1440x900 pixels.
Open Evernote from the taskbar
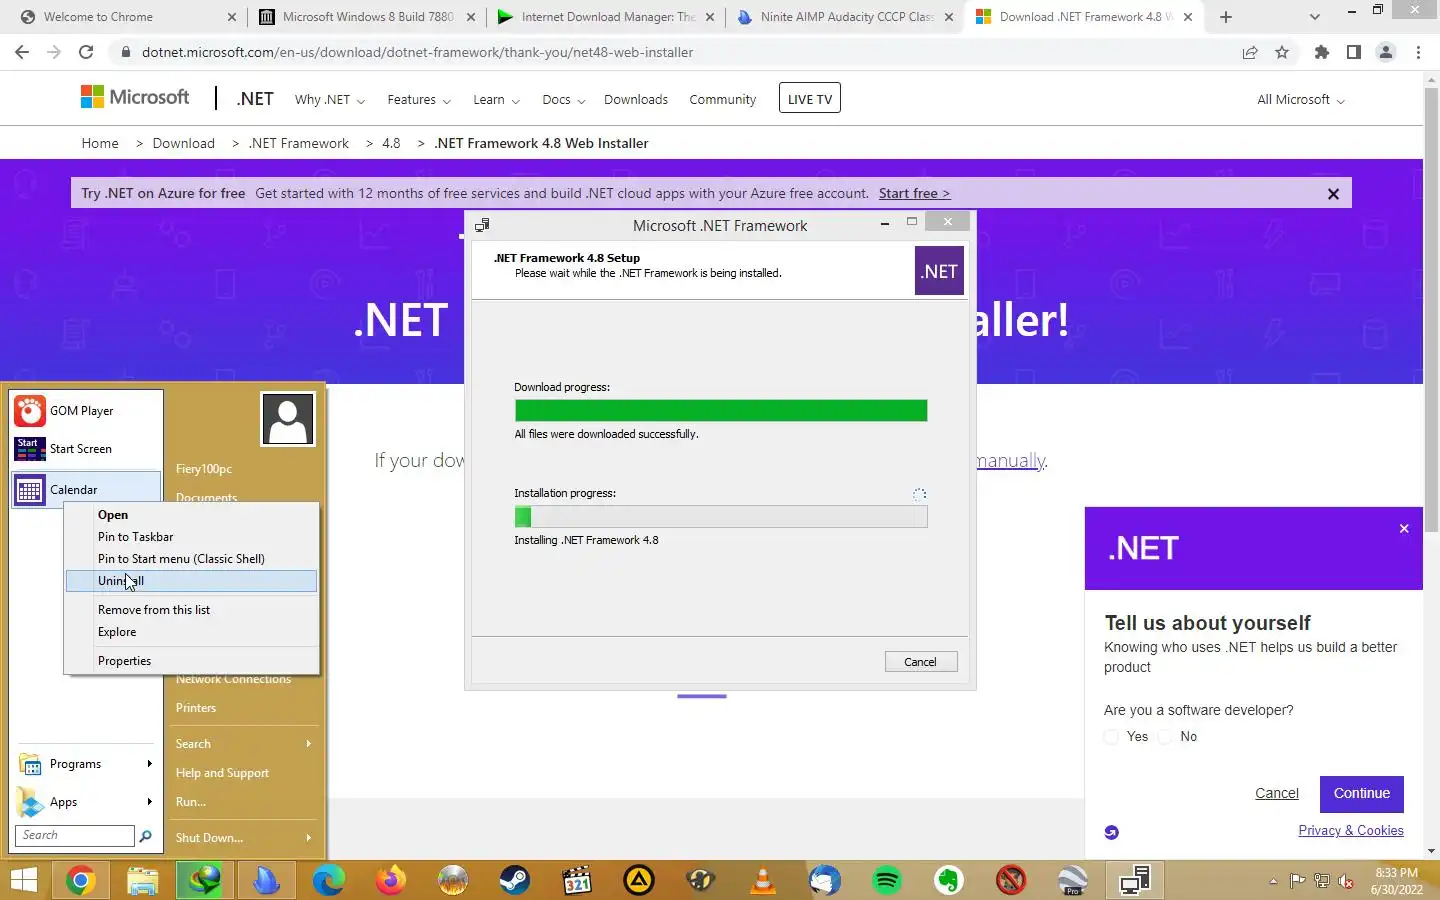coord(949,881)
